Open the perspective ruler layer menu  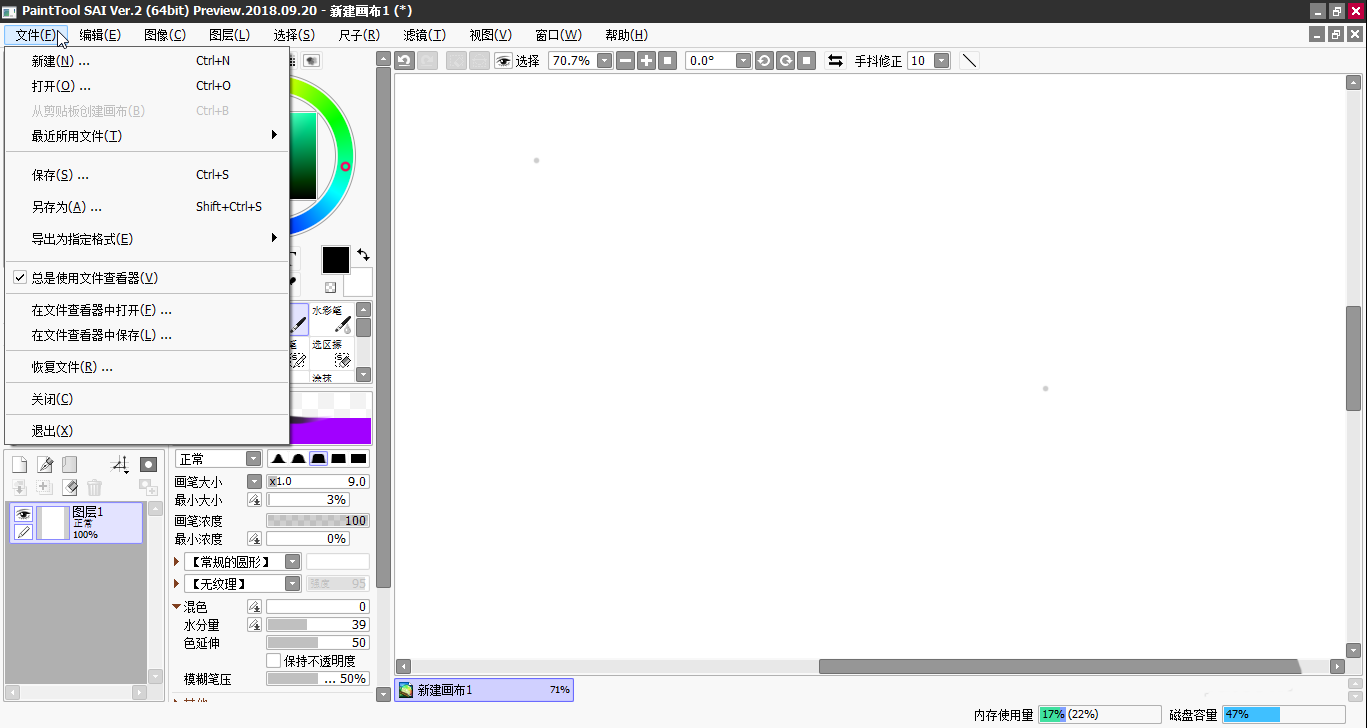pyautogui.click(x=120, y=465)
